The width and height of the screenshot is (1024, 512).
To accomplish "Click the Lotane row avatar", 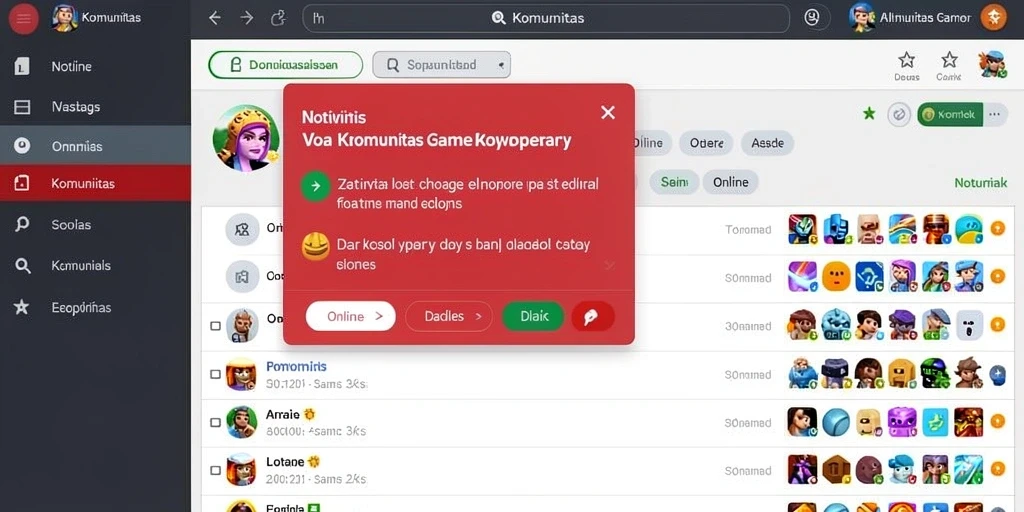I will tap(242, 470).
